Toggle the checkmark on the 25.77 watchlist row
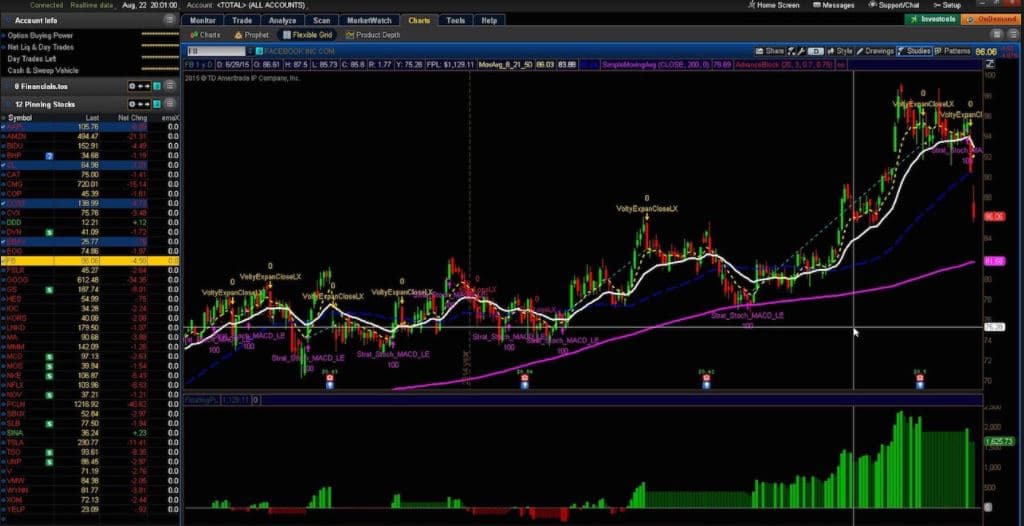The height and width of the screenshot is (526, 1024). point(3,241)
